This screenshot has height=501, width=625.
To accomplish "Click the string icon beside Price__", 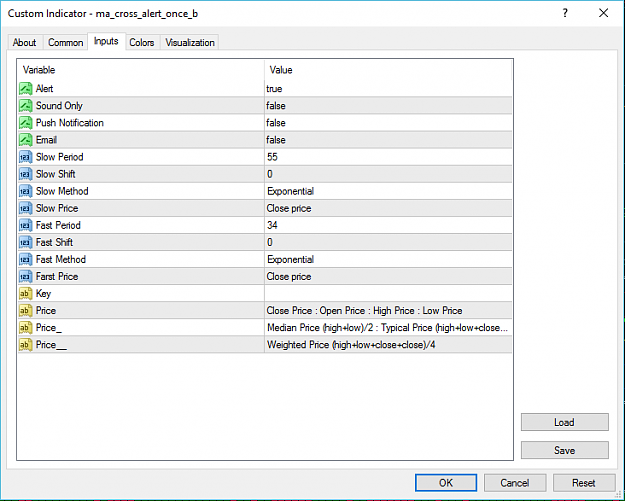I will click(x=26, y=345).
